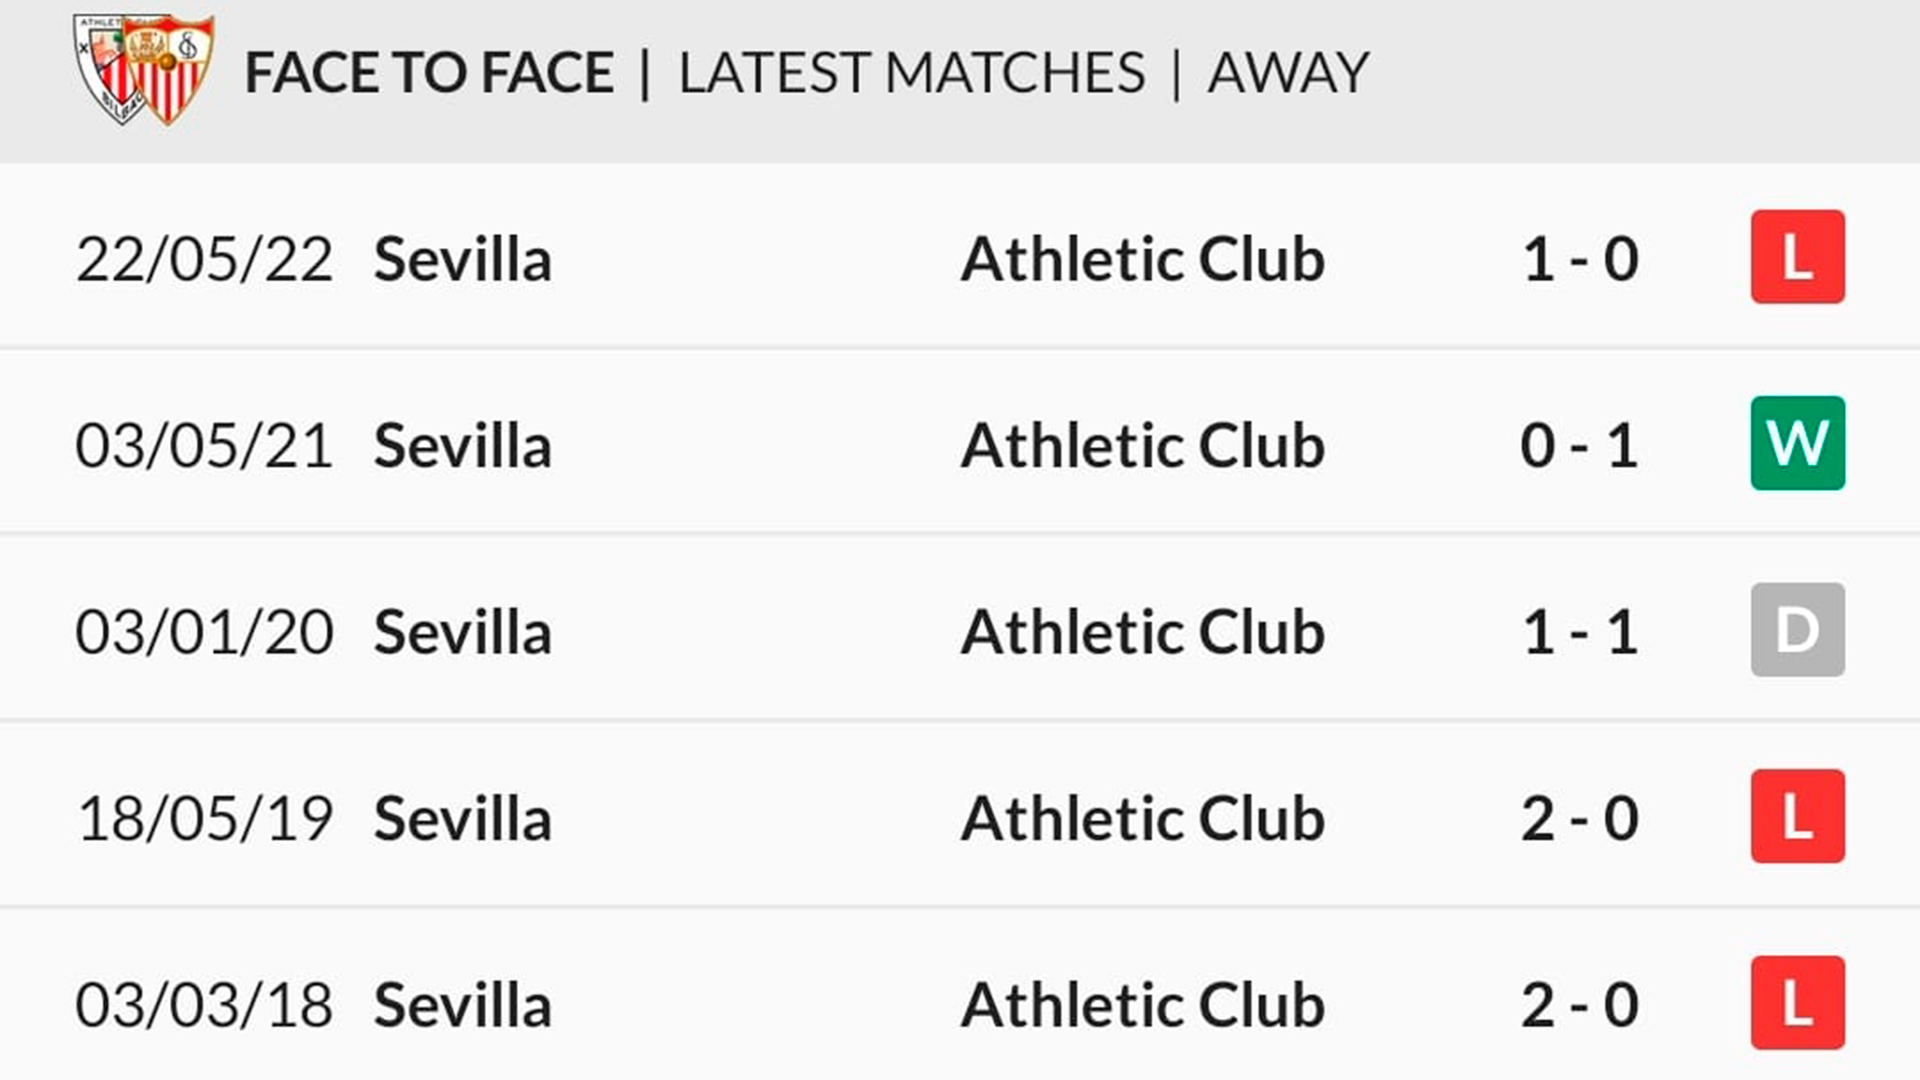Click the Athletic Club crest logo
Image resolution: width=1920 pixels, height=1080 pixels.
(x=108, y=69)
